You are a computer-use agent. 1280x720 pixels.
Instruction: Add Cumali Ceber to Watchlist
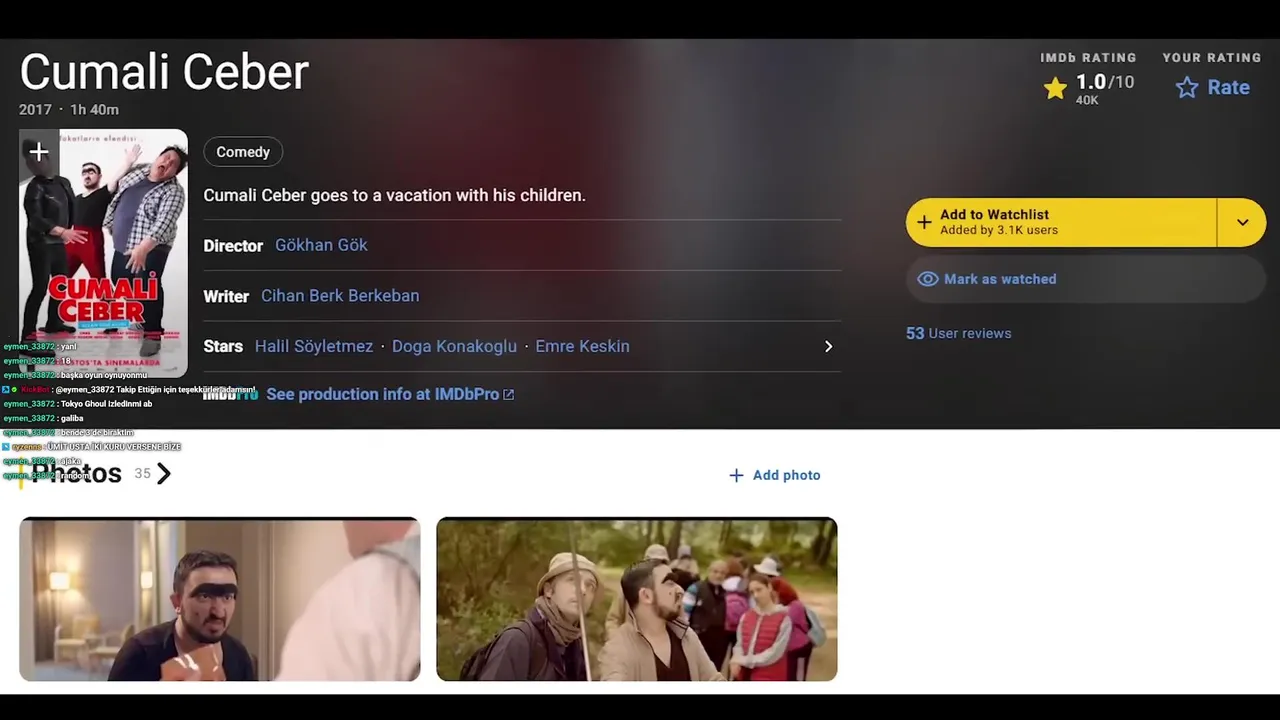coord(1061,222)
